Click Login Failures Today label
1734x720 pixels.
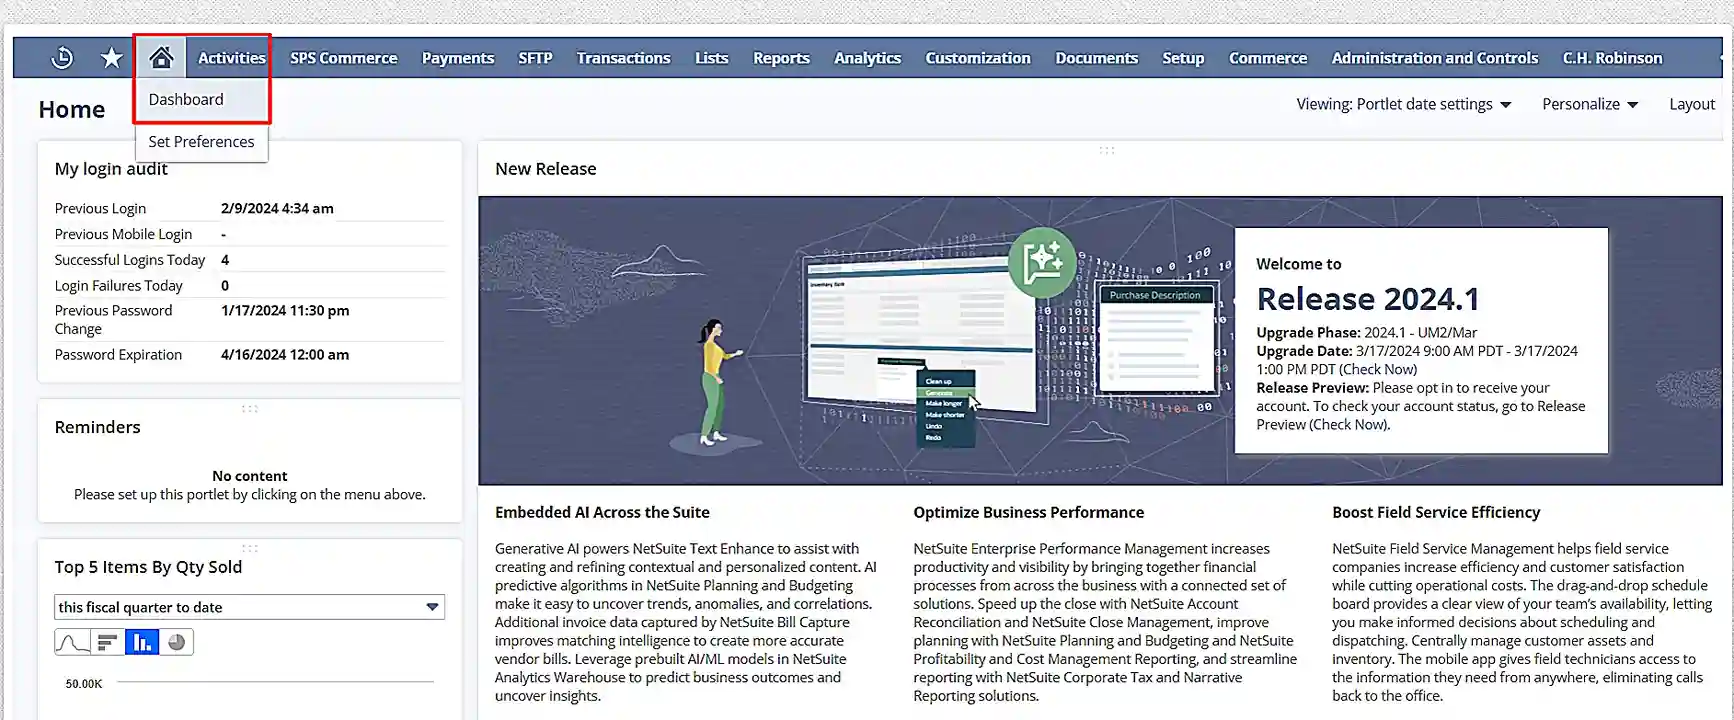tap(118, 286)
